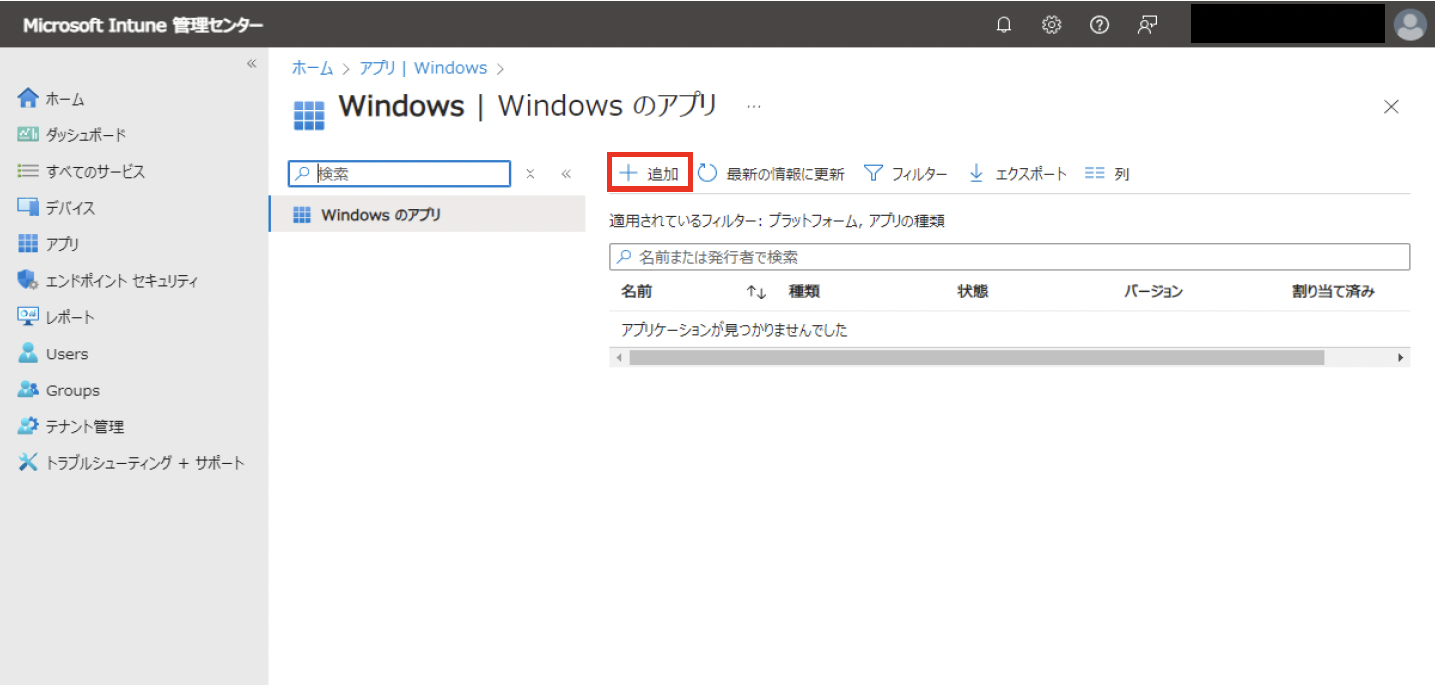Close the Windows apps blade
The height and width of the screenshot is (686, 1438).
click(x=1391, y=107)
